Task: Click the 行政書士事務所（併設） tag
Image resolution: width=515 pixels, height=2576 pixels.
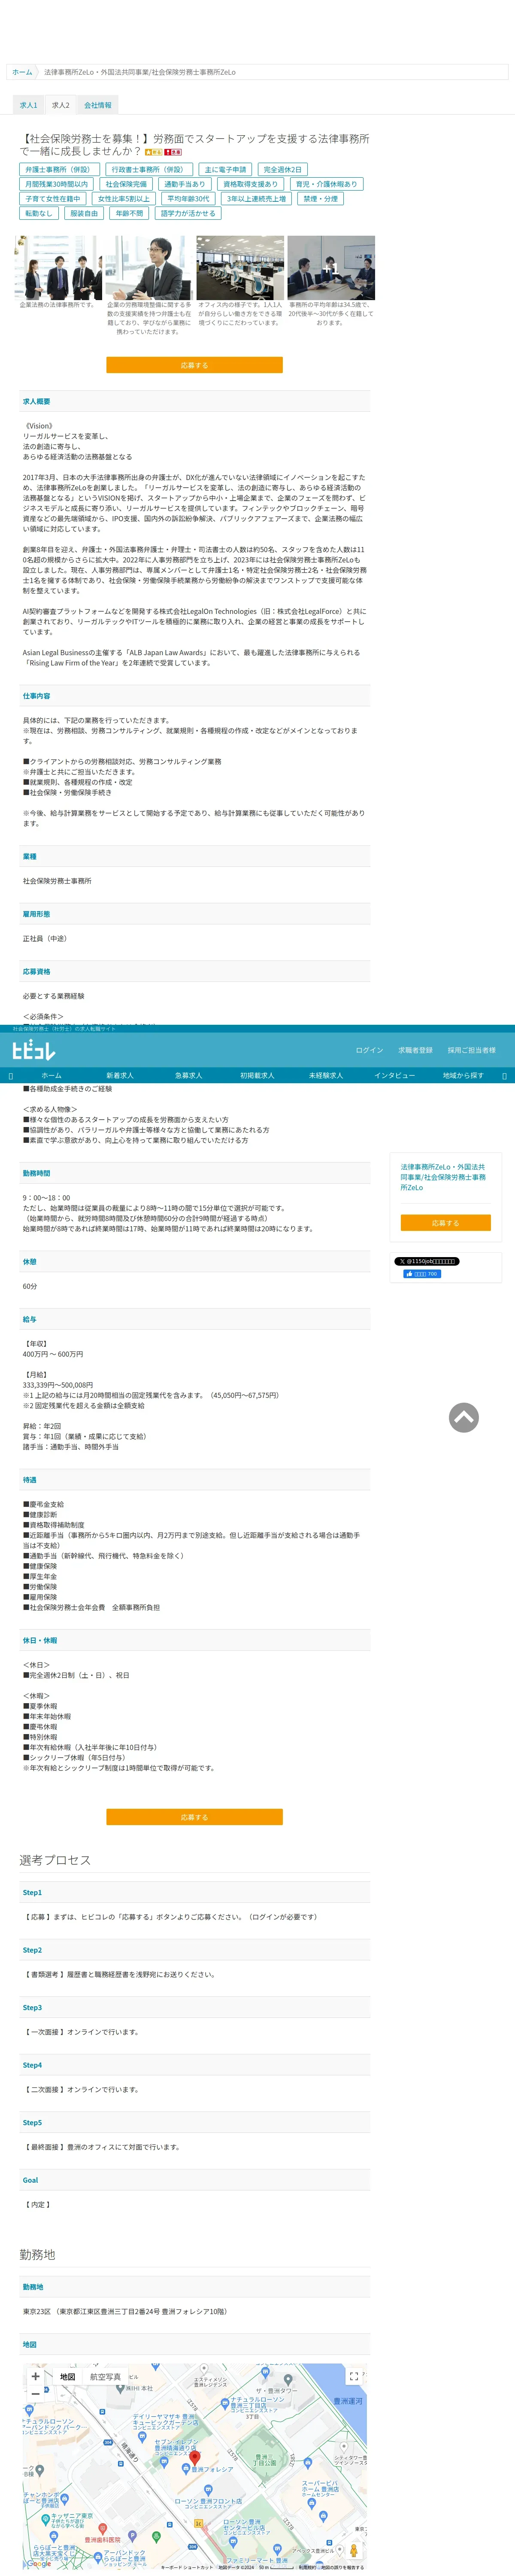Action: coord(149,170)
